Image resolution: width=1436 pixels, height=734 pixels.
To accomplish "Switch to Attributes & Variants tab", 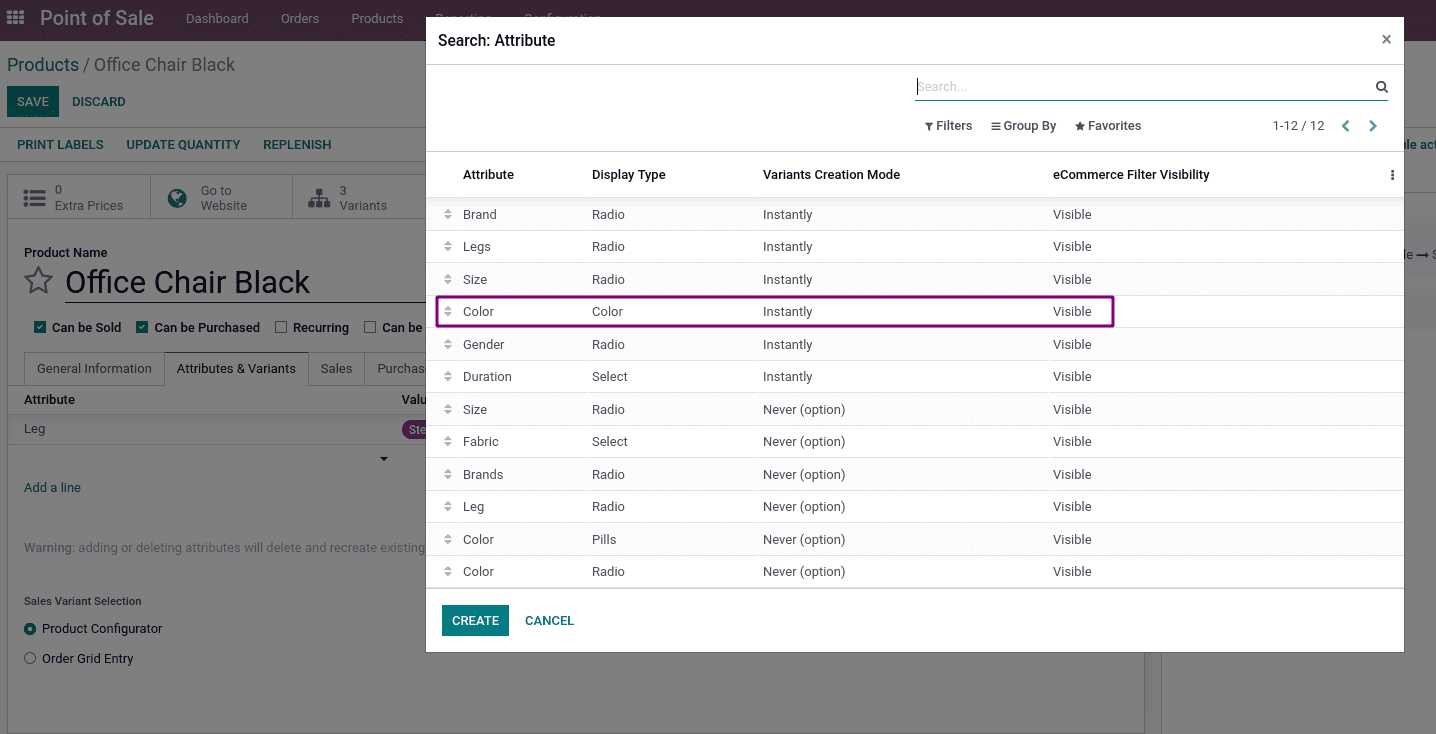I will [x=236, y=369].
